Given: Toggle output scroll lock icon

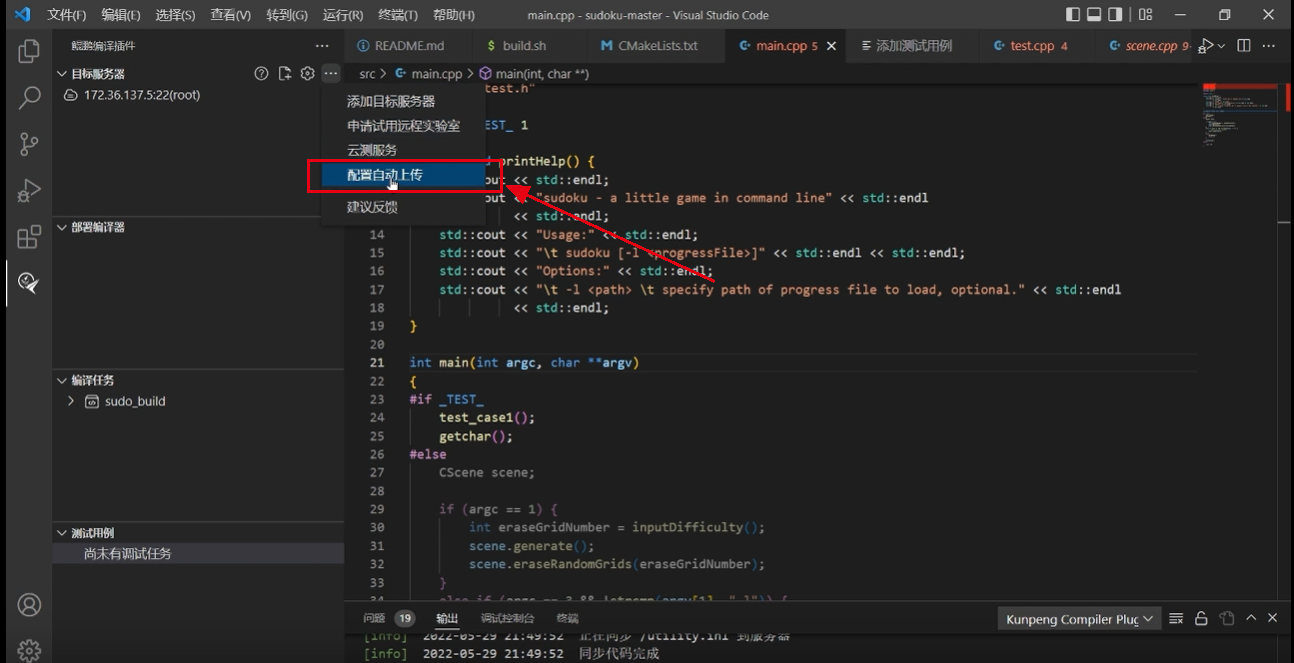Looking at the screenshot, I should pos(1202,619).
